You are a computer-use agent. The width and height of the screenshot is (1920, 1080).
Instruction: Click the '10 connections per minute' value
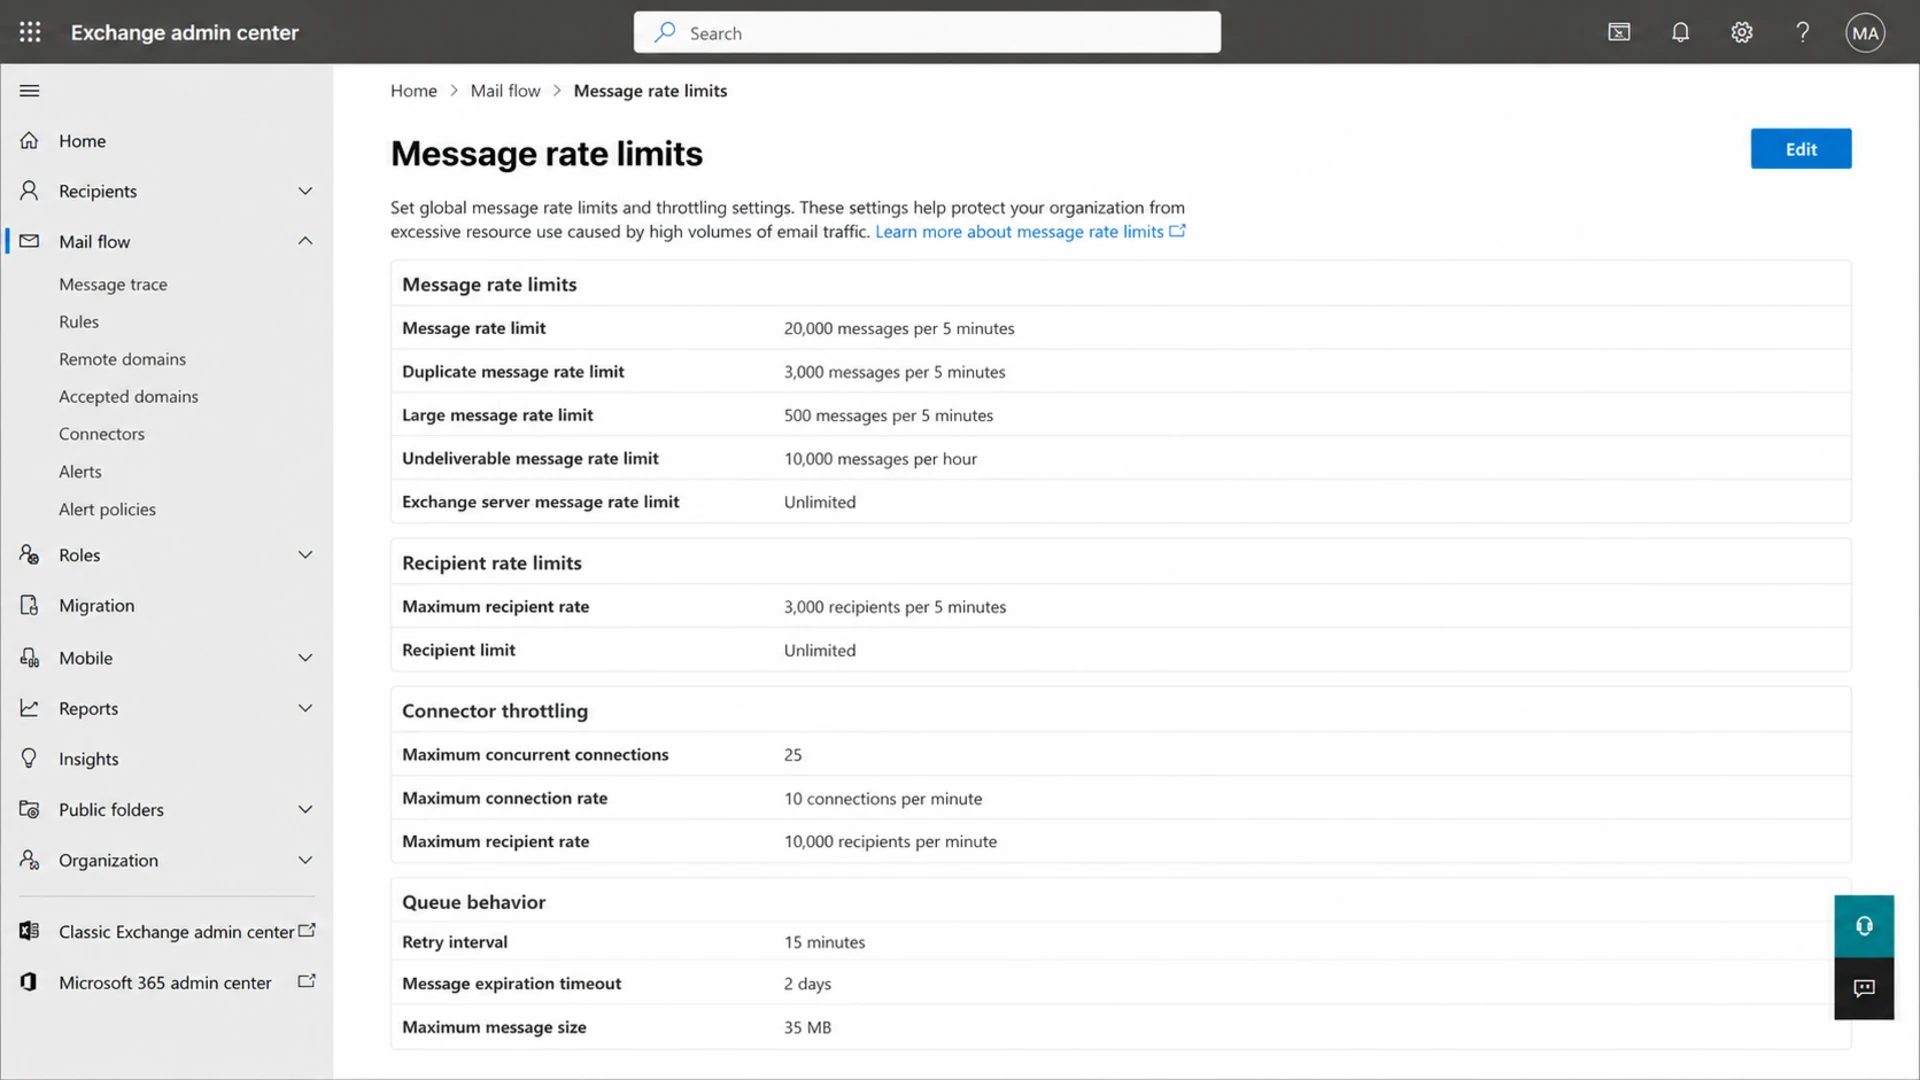[x=883, y=798]
